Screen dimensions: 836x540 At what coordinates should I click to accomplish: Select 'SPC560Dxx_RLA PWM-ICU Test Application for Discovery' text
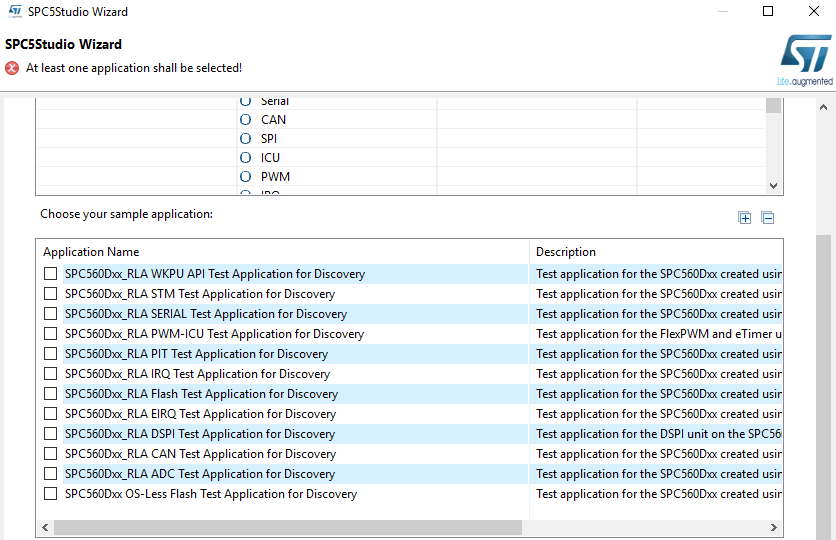click(214, 334)
